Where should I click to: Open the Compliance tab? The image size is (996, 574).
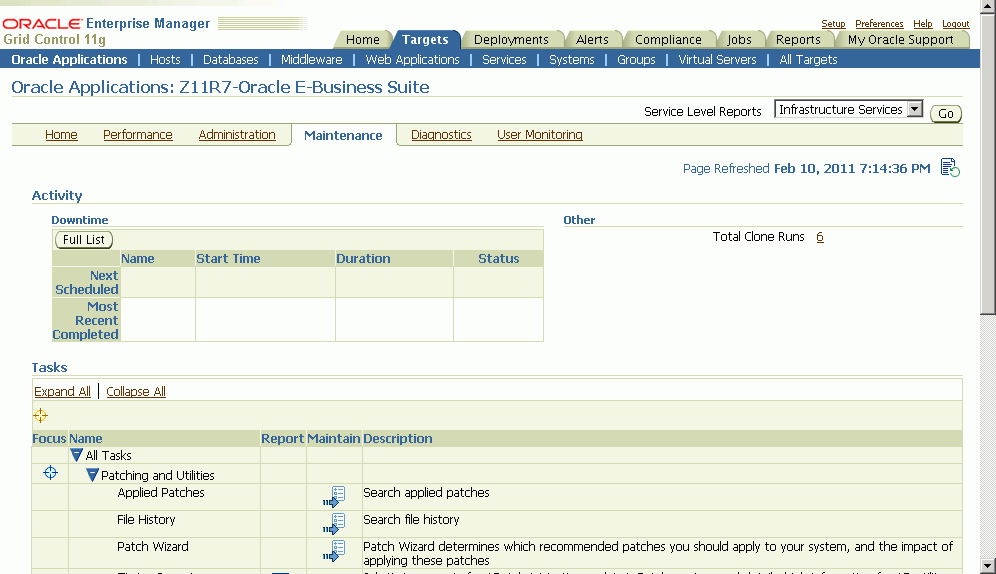[668, 39]
